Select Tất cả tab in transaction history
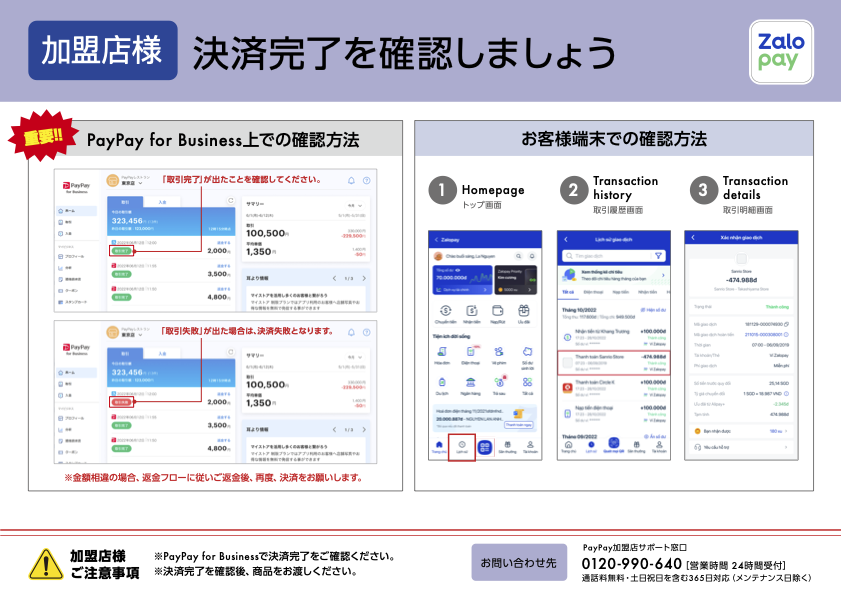The width and height of the screenshot is (841, 595). 567,292
